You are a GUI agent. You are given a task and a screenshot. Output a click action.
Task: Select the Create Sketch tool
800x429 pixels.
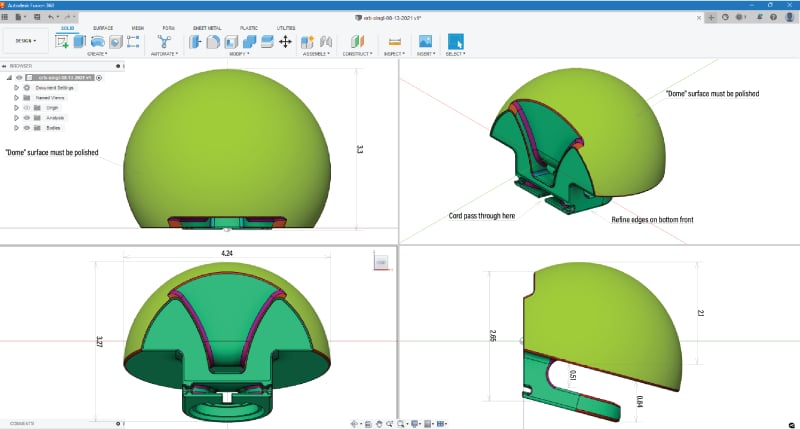pyautogui.click(x=62, y=42)
